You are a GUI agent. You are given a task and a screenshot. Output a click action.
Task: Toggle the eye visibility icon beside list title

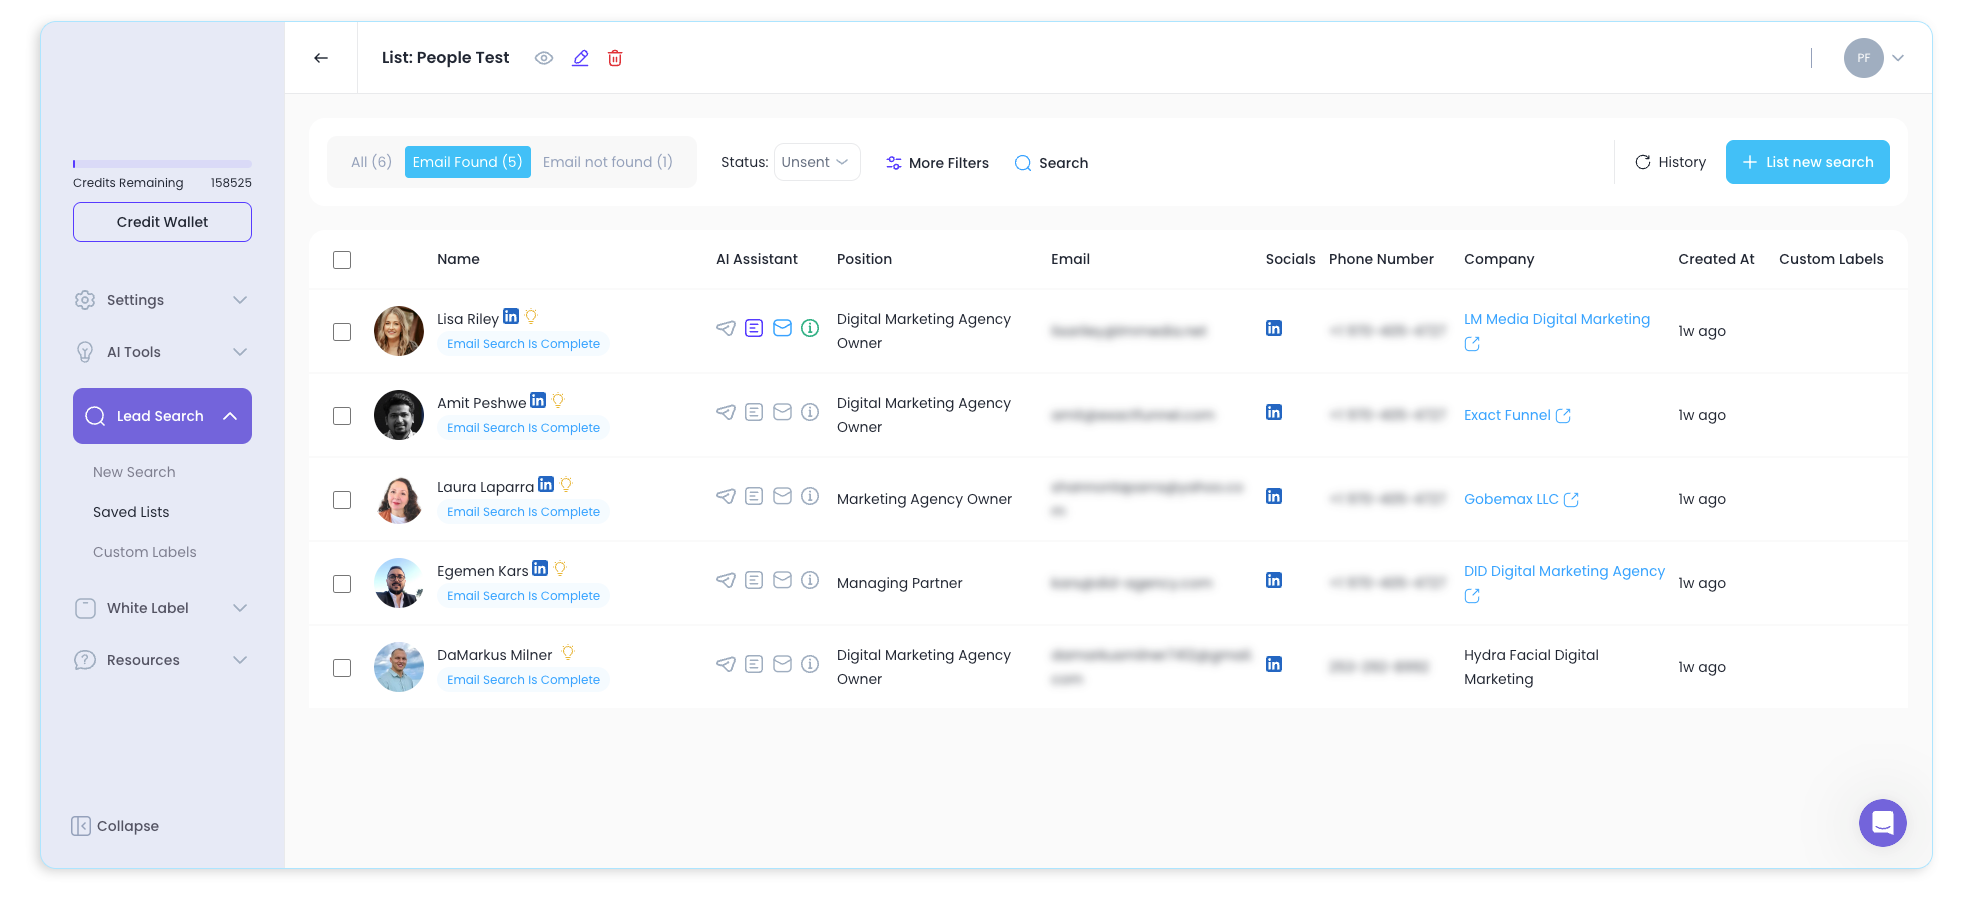[544, 58]
